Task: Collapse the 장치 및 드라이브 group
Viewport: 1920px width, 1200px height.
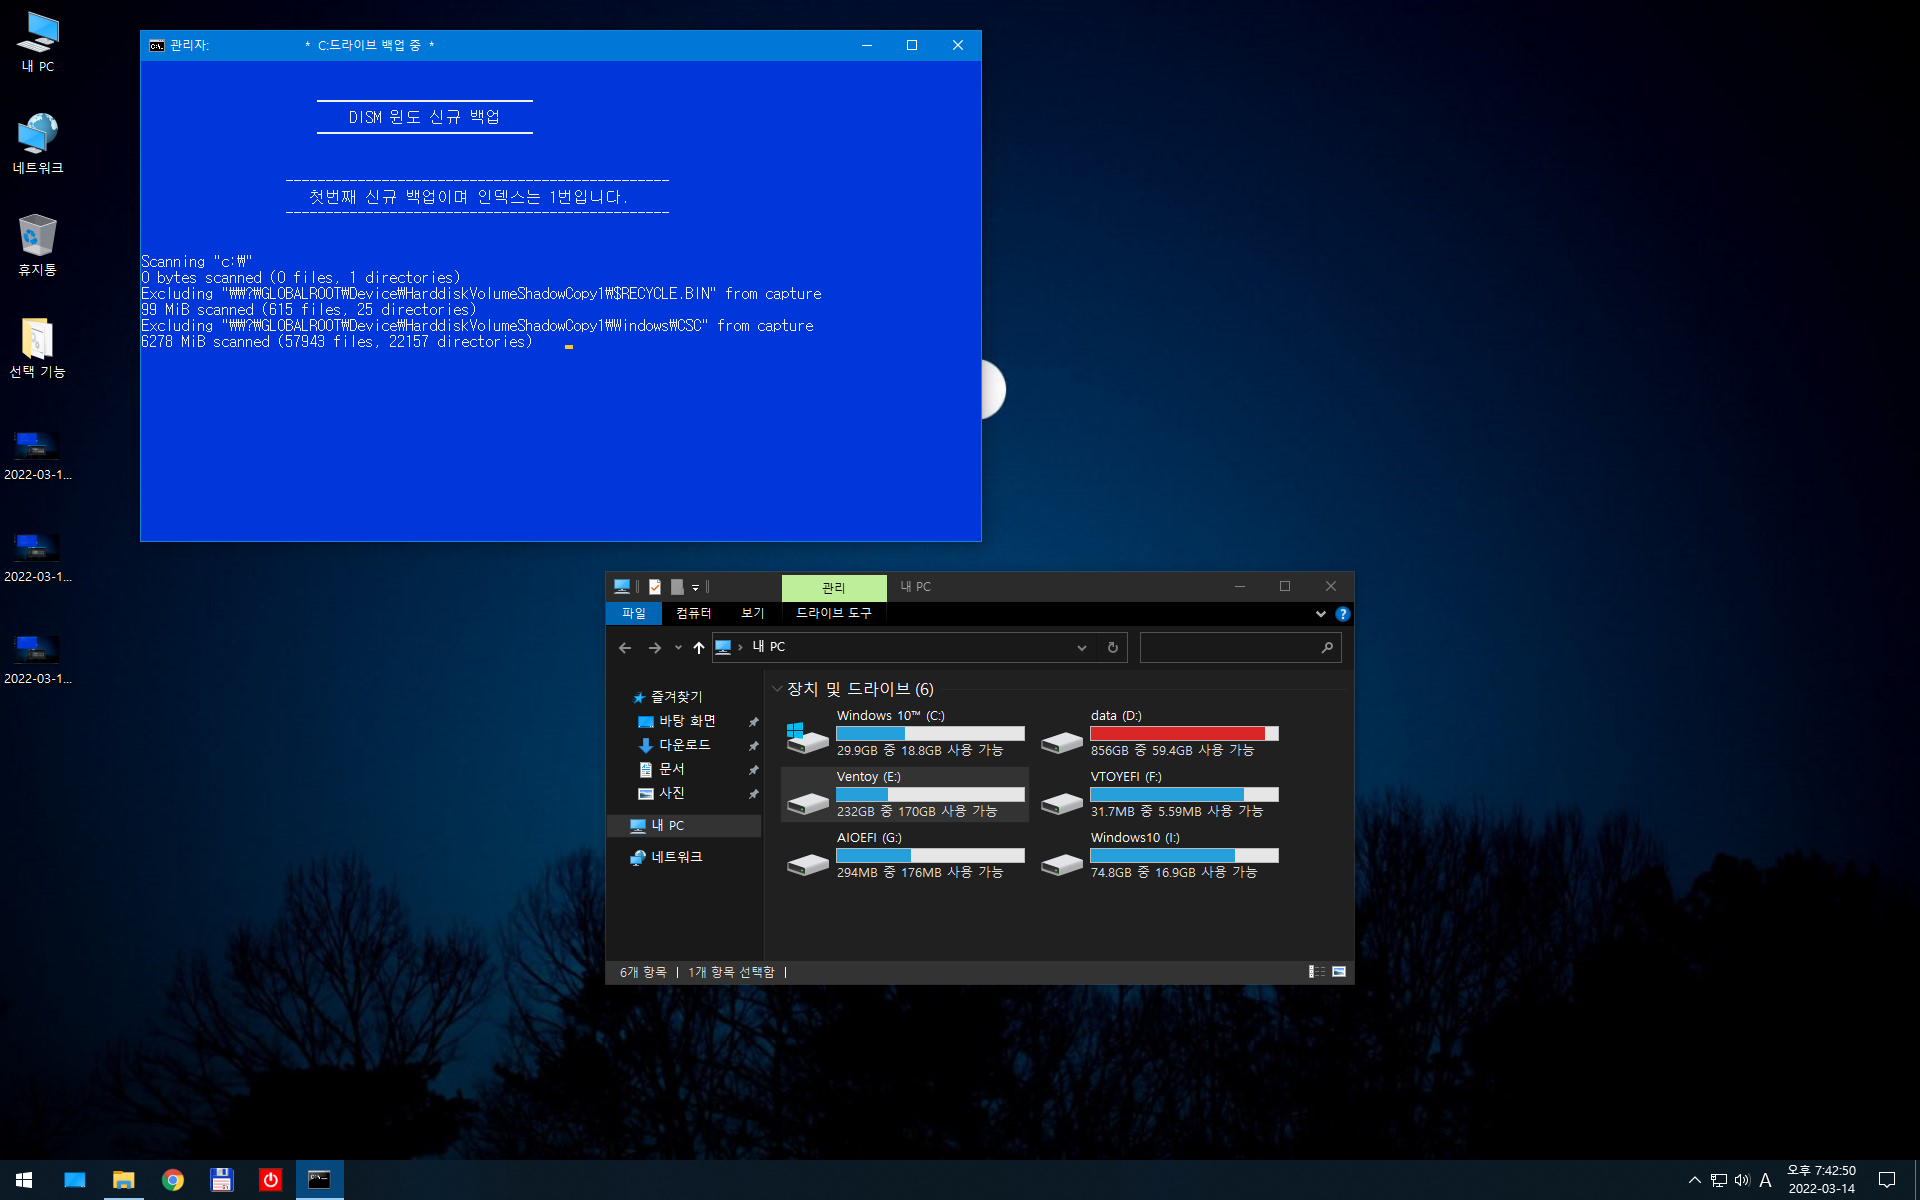Action: pos(777,689)
